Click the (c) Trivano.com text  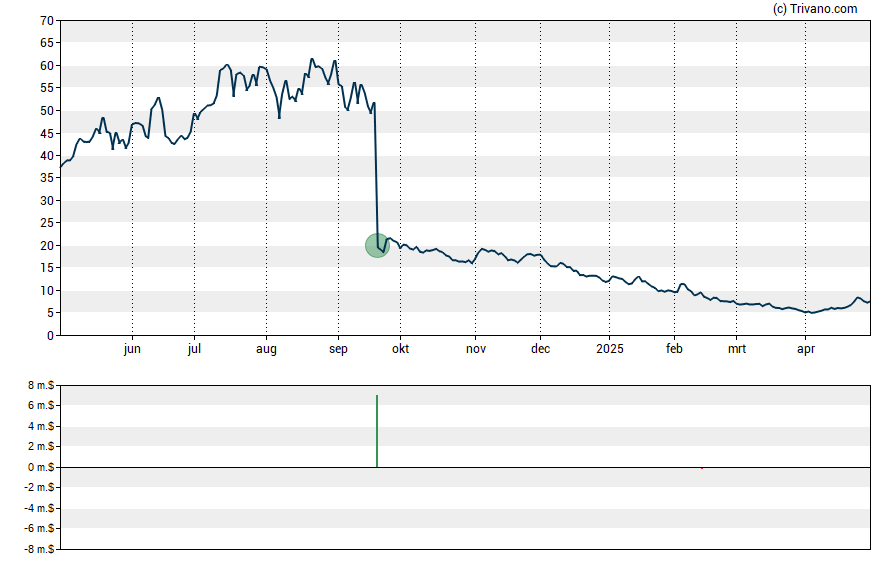815,8
